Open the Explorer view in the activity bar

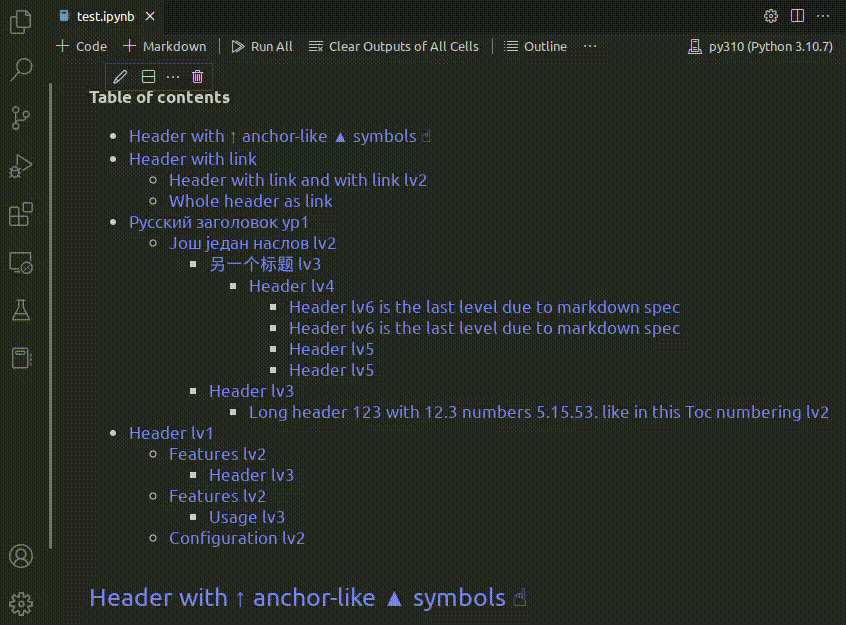click(x=20, y=20)
